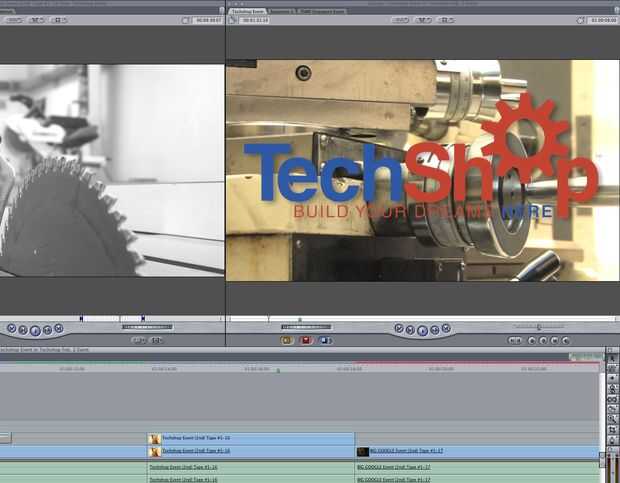Pick the Slip tool in tool palette
Viewport: 620px width, 483px height.
pyautogui.click(x=612, y=399)
